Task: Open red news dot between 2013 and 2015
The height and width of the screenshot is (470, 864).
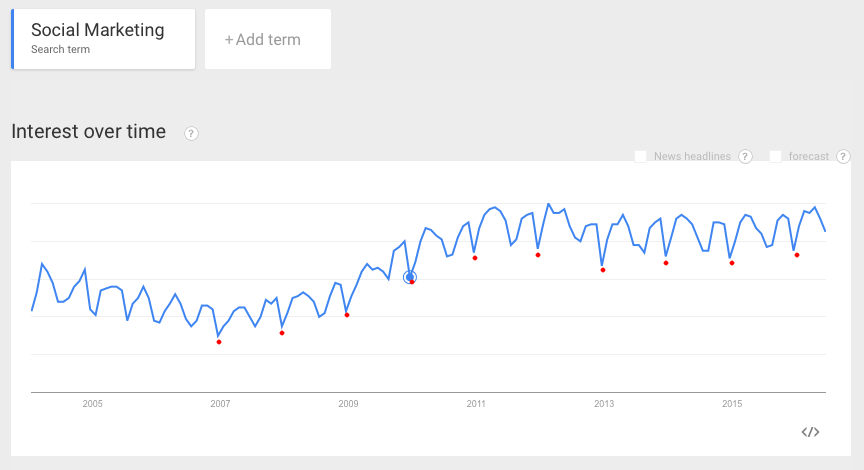Action: click(x=666, y=263)
